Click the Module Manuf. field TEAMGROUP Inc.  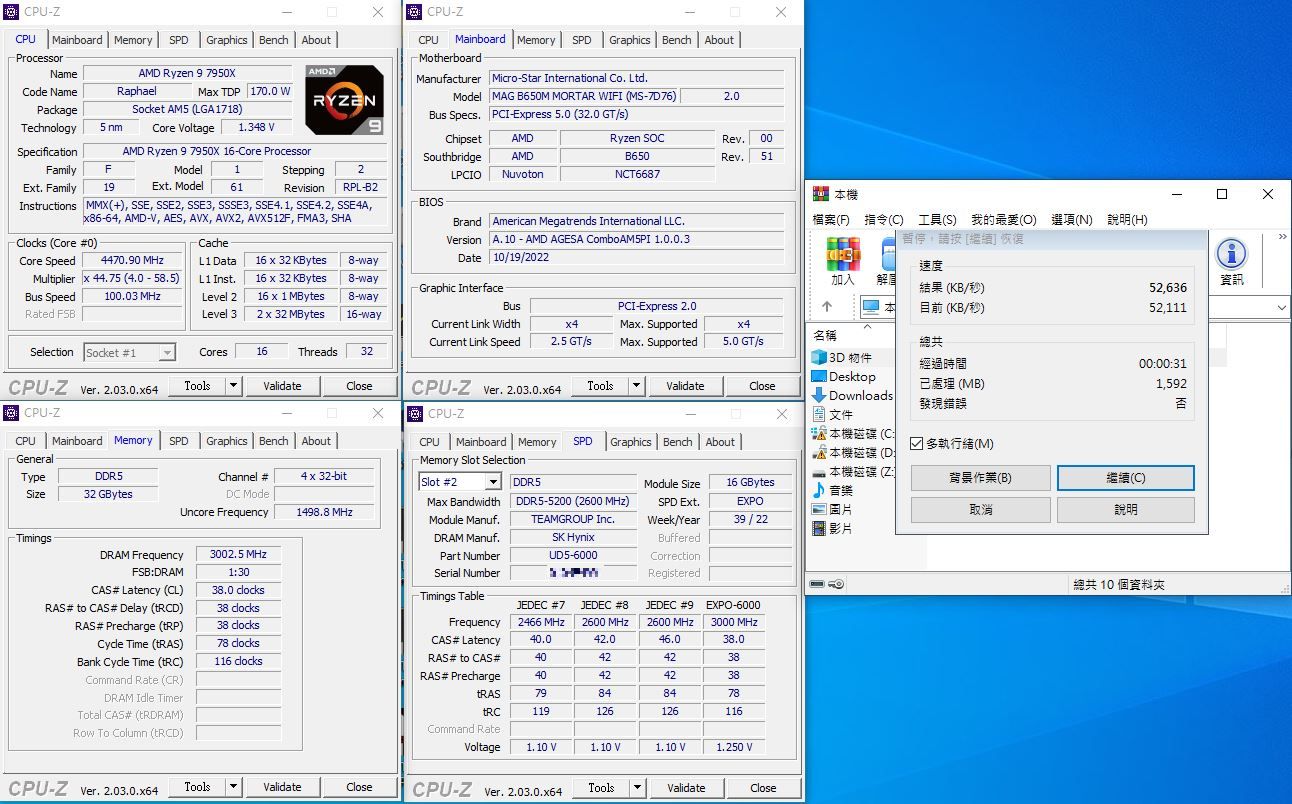click(x=573, y=519)
